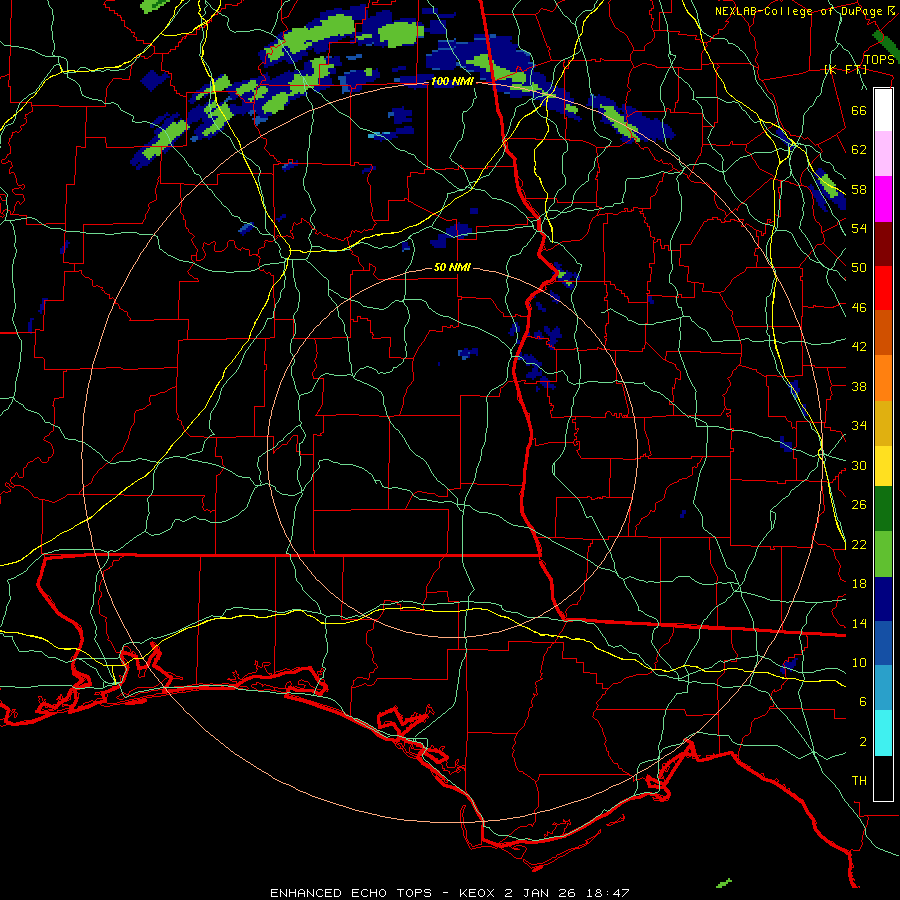The image size is (900, 900).
Task: Click the legend value 54
Action: (x=859, y=228)
